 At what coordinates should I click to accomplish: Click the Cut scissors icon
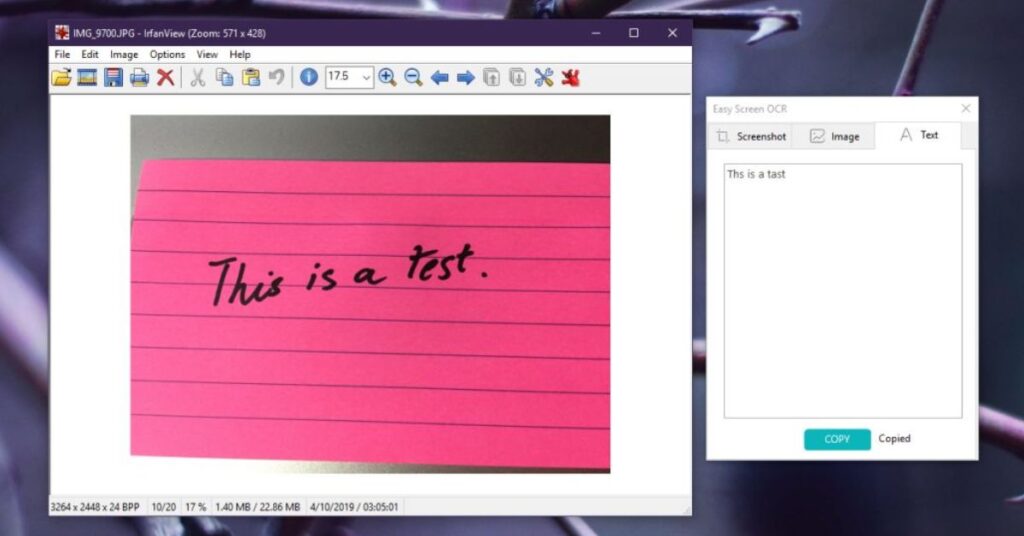198,77
